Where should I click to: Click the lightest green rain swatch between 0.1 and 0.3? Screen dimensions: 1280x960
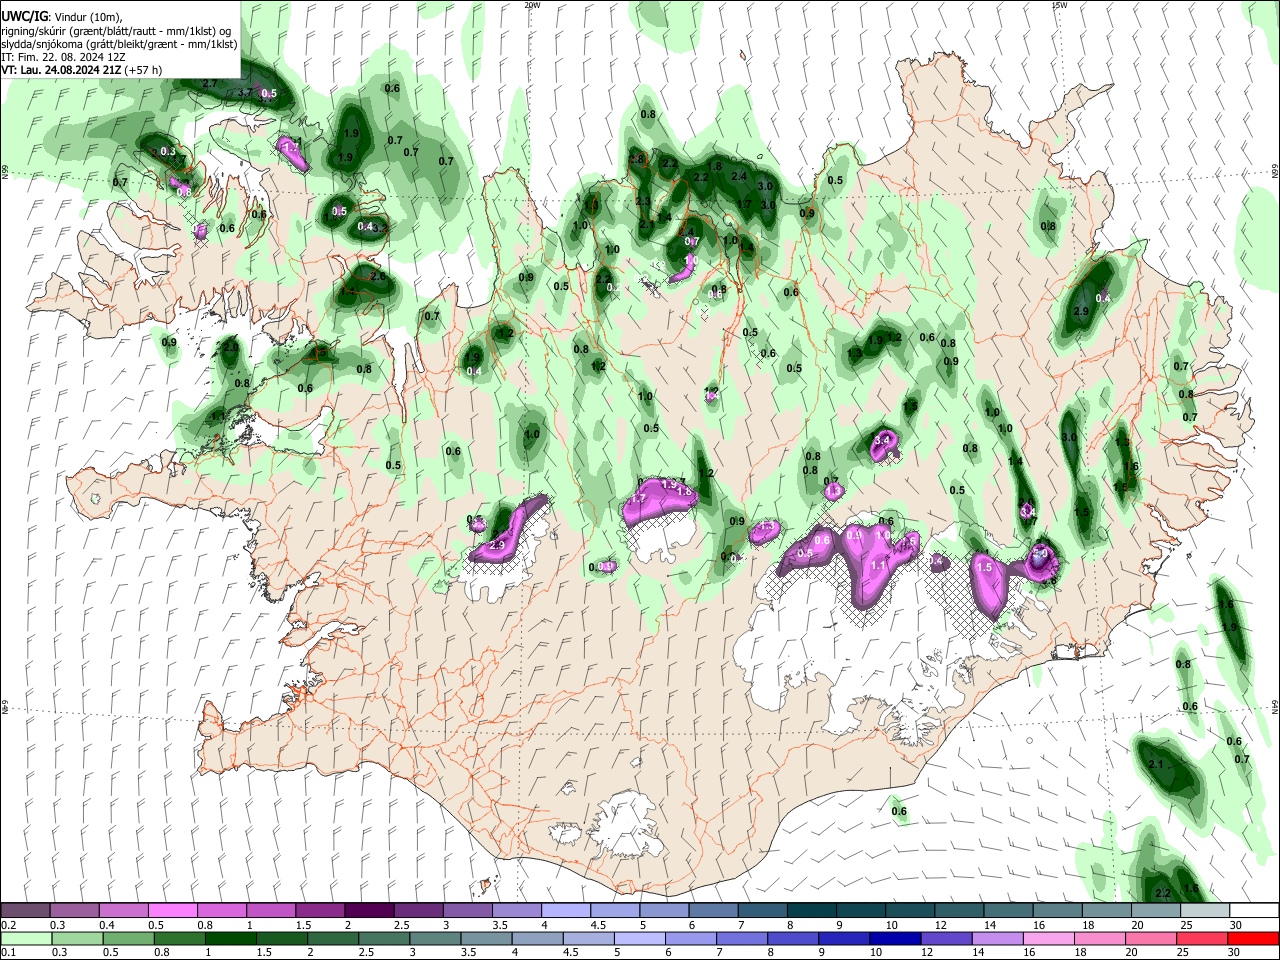(x=26, y=938)
